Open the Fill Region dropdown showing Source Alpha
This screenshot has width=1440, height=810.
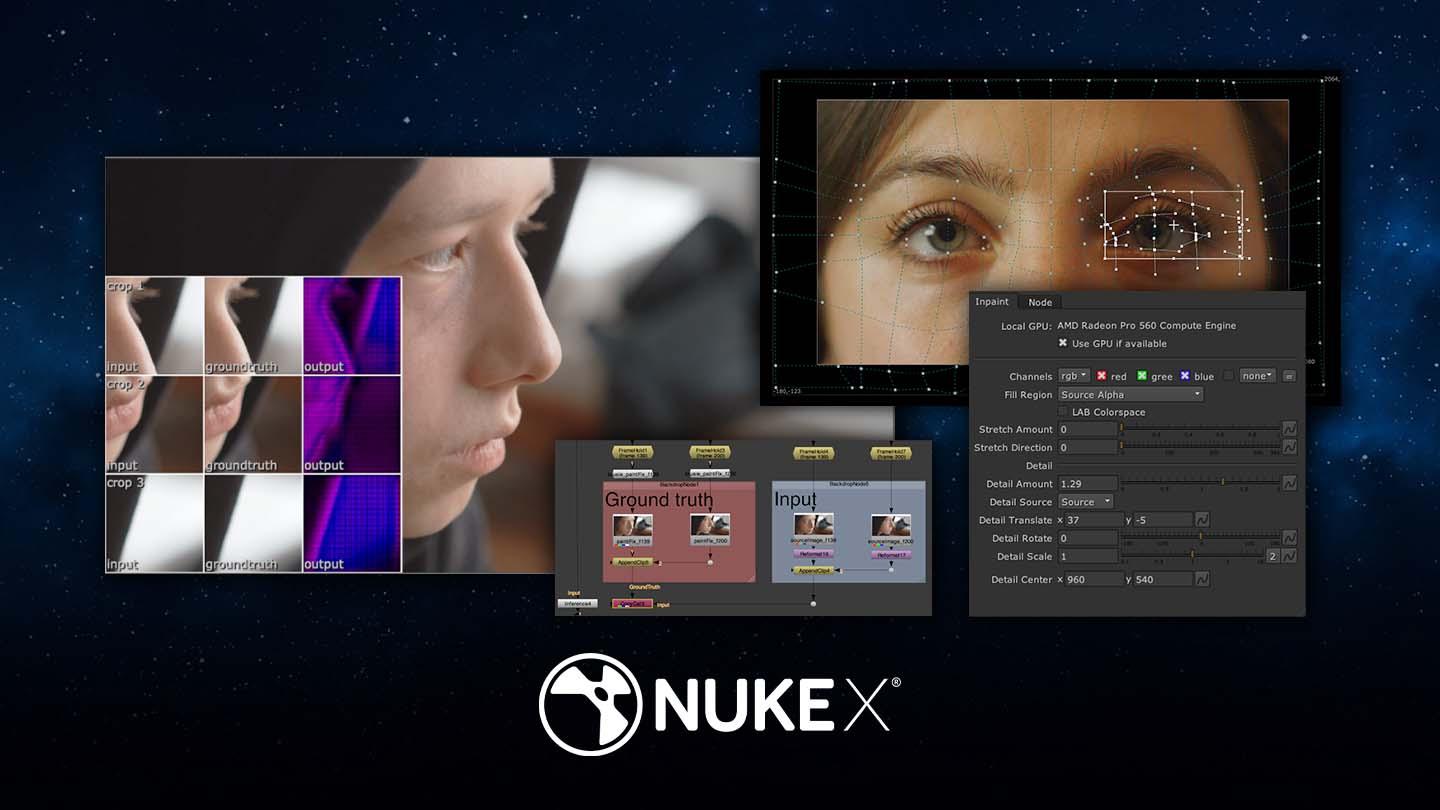click(x=1131, y=394)
